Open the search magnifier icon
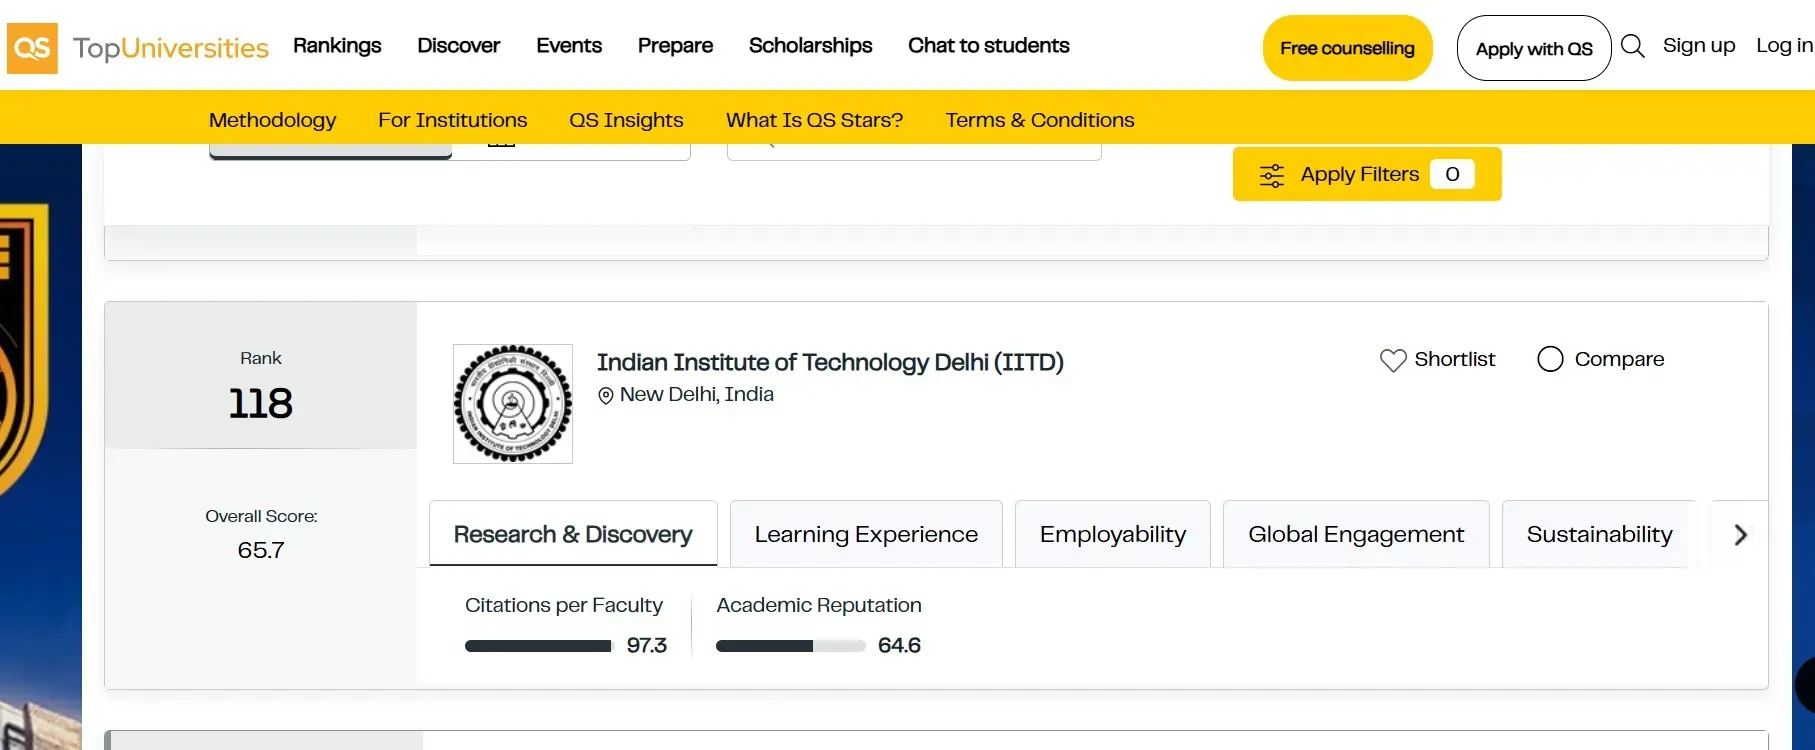 tap(1632, 46)
